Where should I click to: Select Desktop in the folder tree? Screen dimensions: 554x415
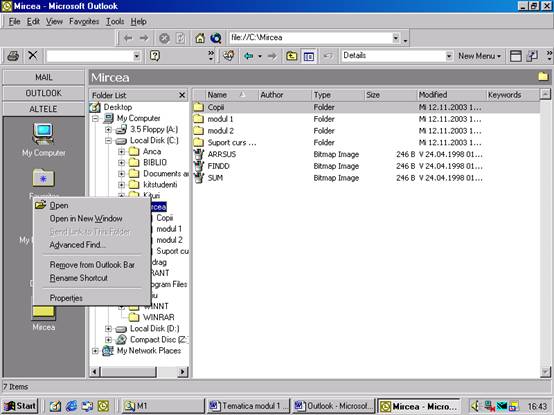pyautogui.click(x=118, y=107)
